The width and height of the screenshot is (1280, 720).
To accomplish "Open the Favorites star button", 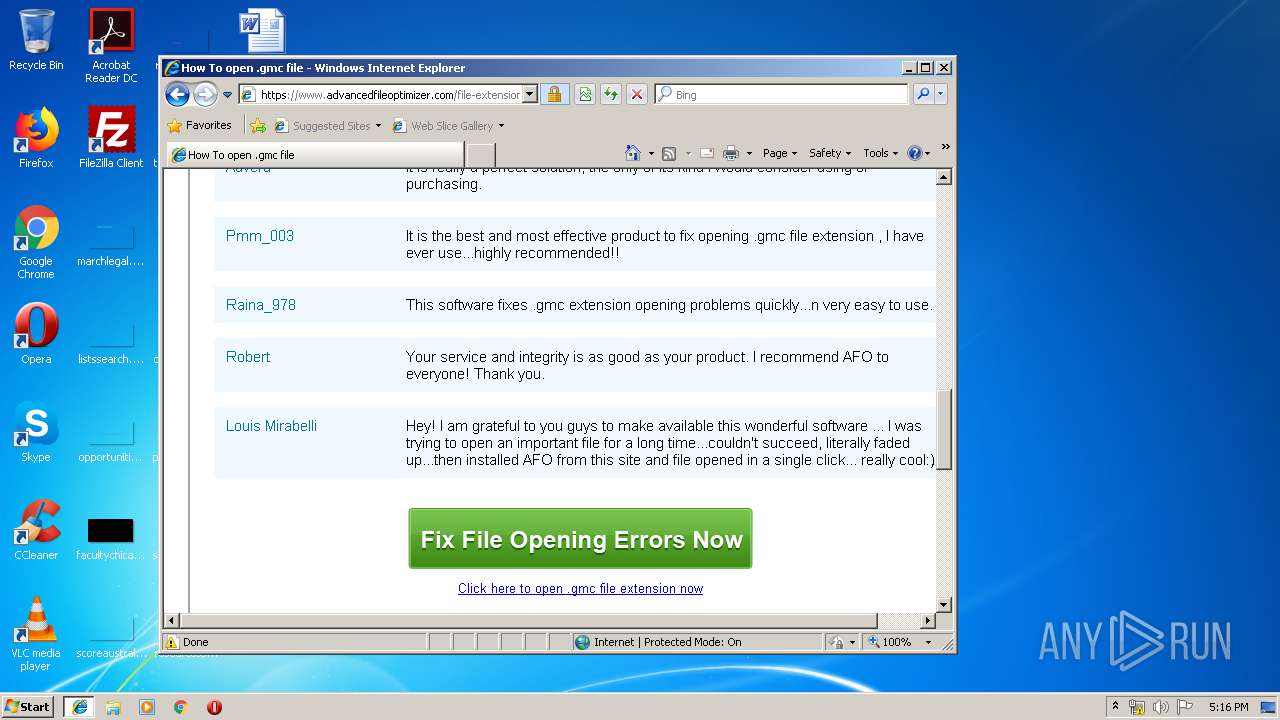I will click(199, 125).
